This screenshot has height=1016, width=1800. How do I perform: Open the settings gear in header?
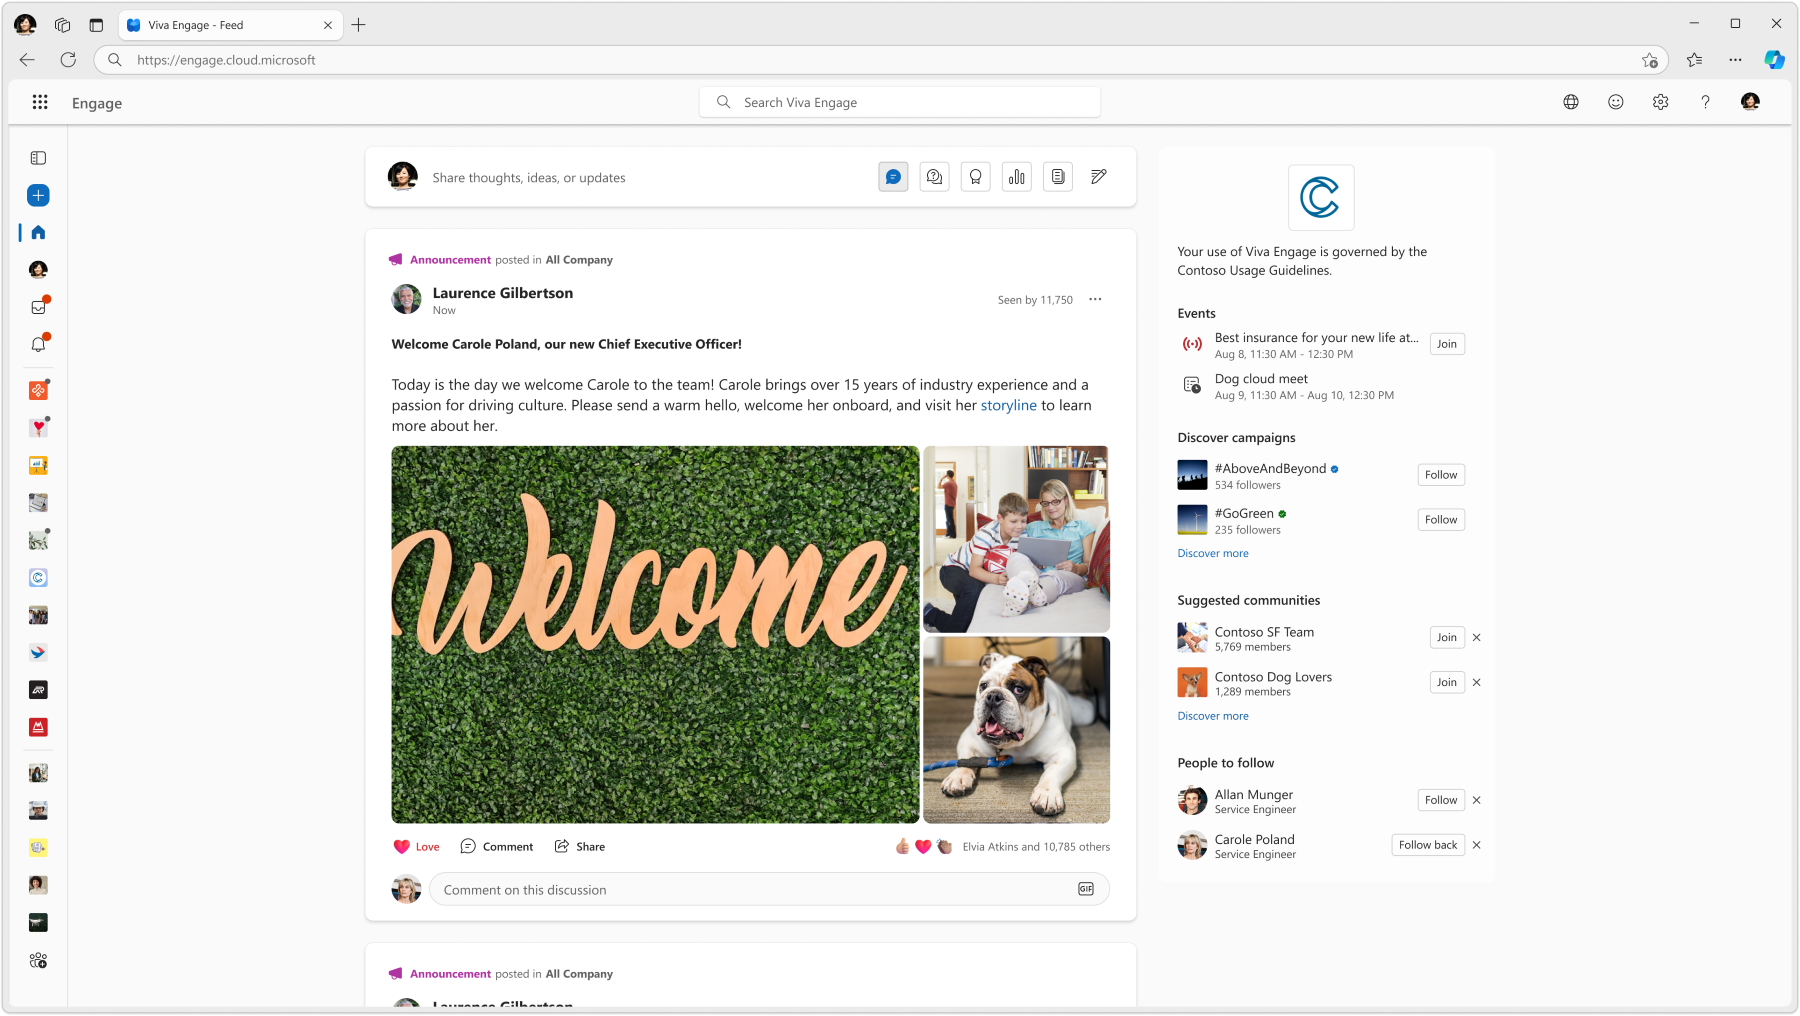1661,102
